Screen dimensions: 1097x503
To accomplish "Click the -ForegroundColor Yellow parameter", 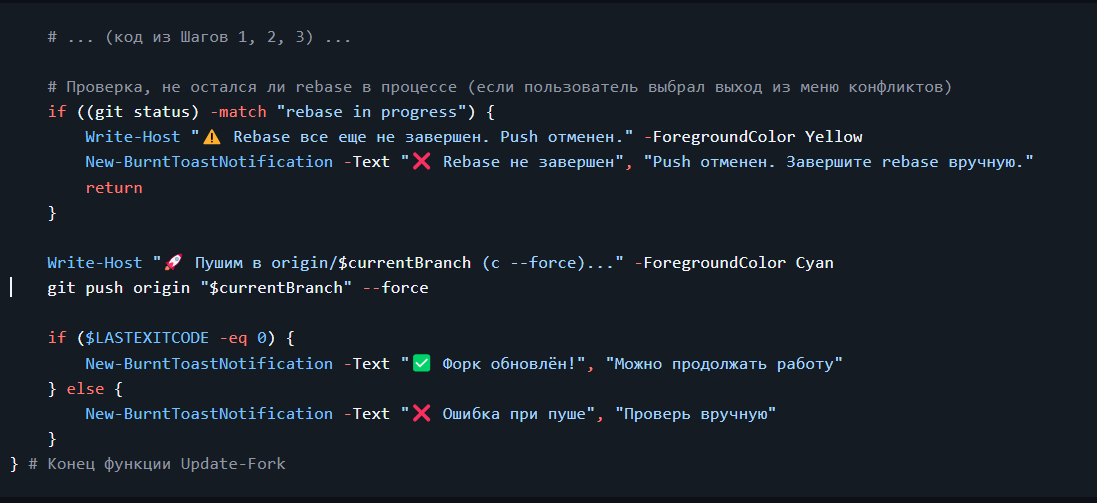I will [753, 136].
